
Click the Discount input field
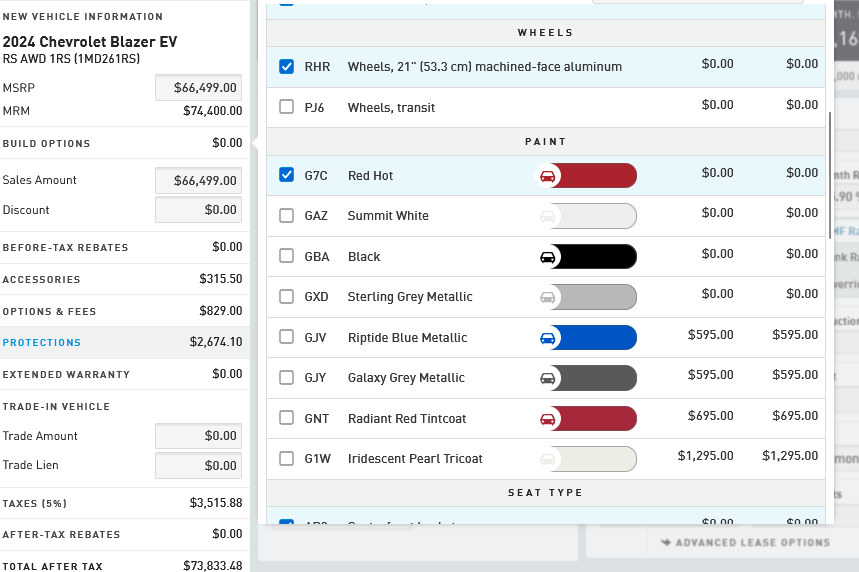coord(198,210)
